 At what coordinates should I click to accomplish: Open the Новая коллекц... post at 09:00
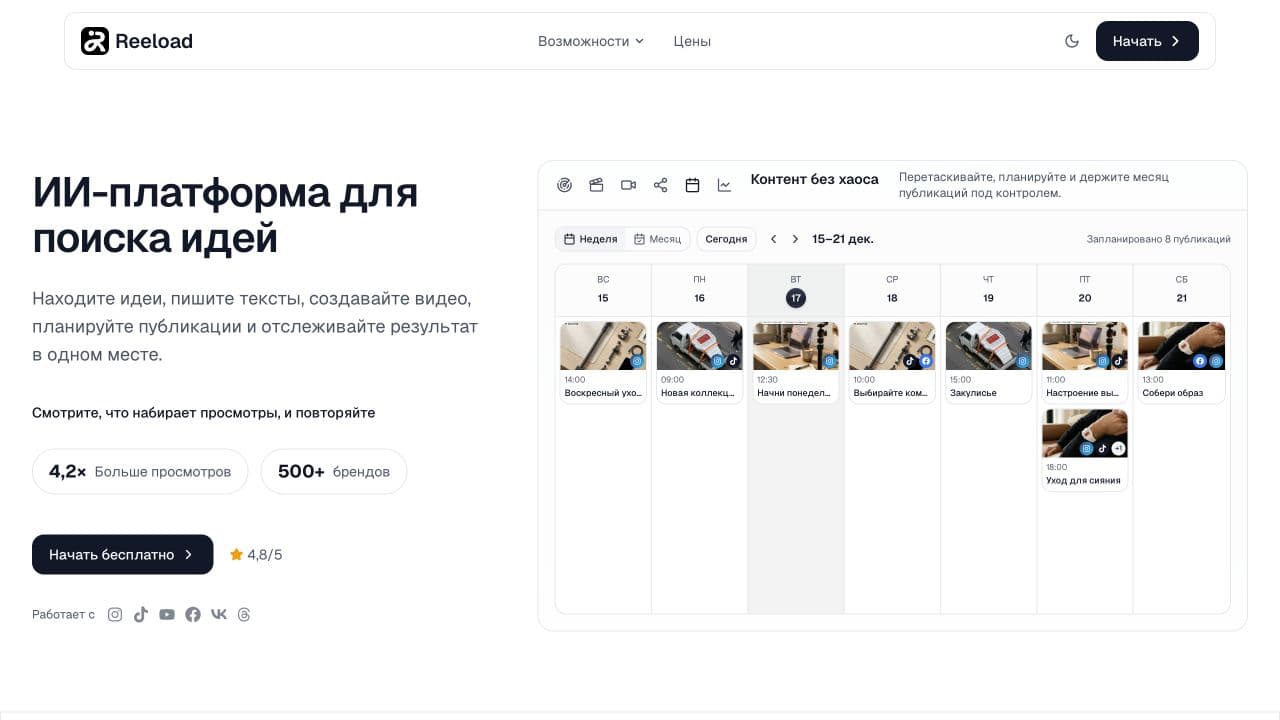699,362
